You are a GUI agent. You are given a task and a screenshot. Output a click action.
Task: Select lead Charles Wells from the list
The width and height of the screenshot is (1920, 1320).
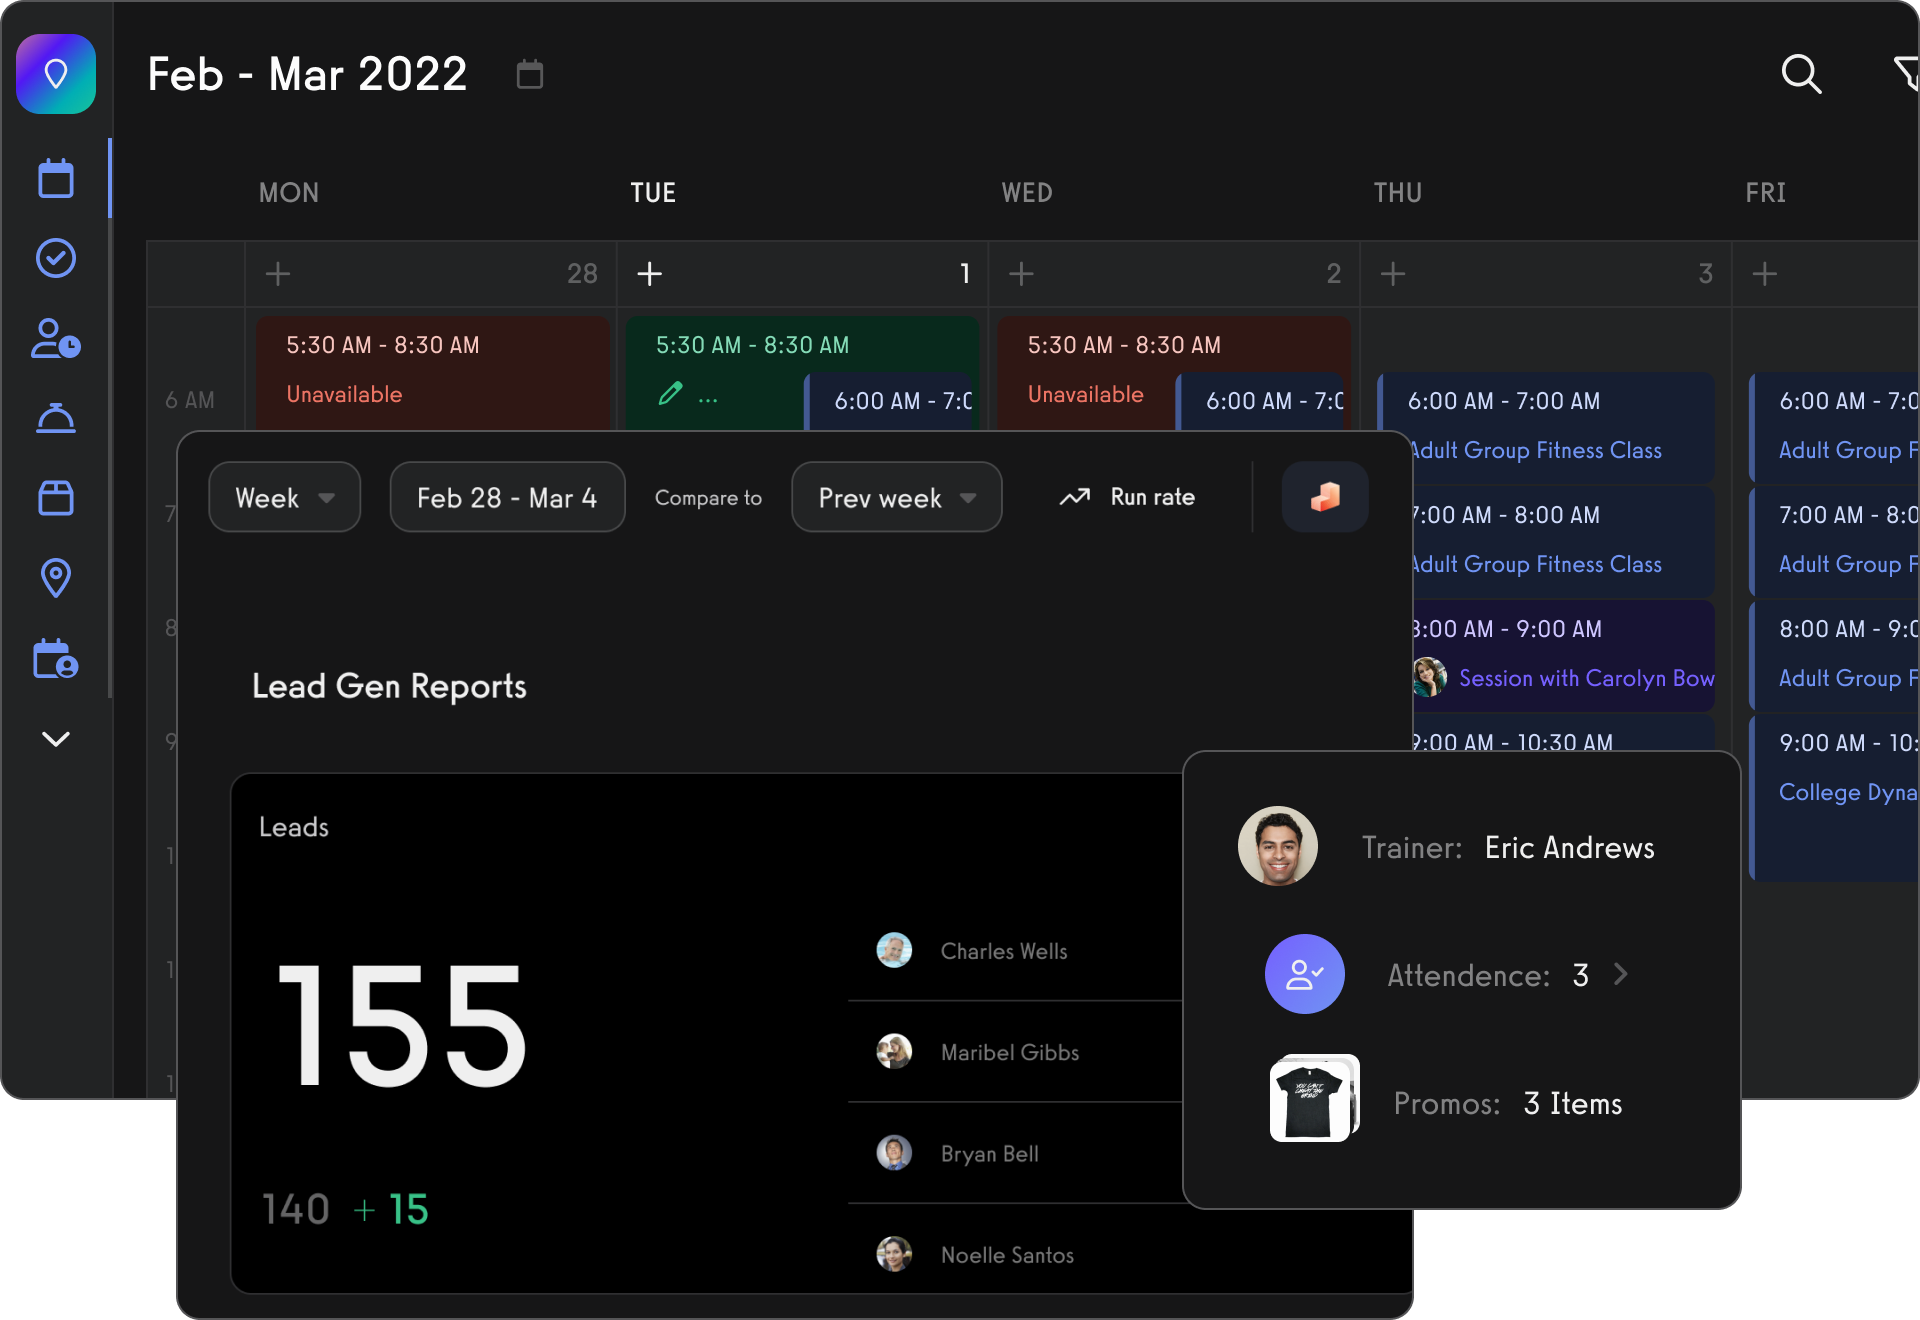tap(1003, 951)
